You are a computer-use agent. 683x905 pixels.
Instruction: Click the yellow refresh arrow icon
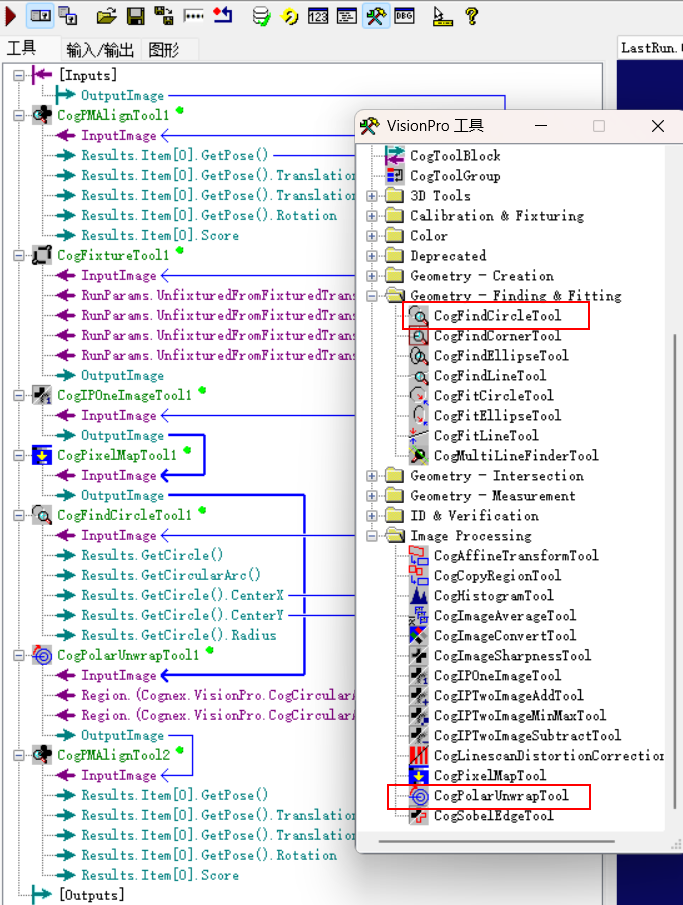click(289, 16)
